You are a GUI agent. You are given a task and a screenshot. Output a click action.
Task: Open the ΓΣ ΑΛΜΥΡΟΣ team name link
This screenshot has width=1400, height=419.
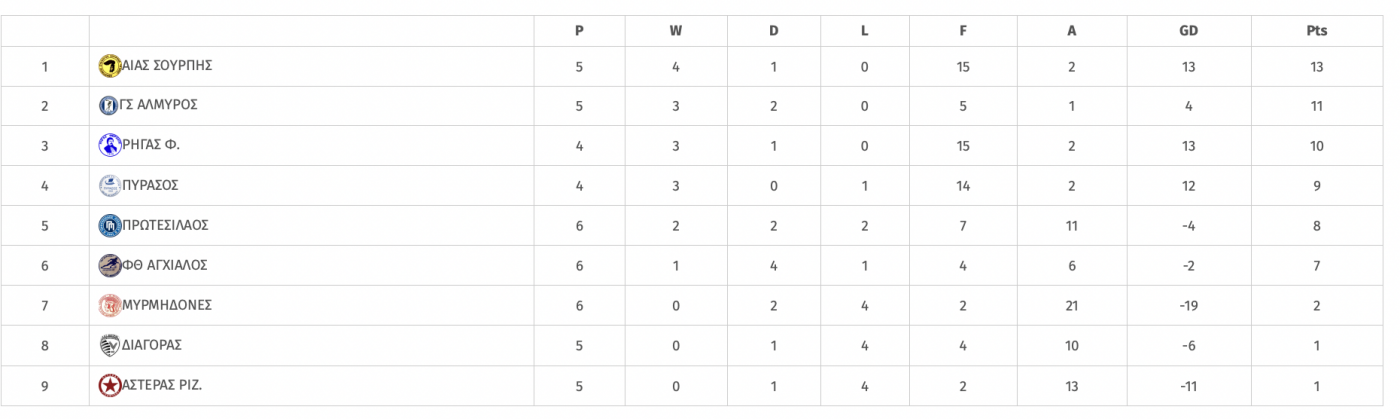(x=159, y=105)
